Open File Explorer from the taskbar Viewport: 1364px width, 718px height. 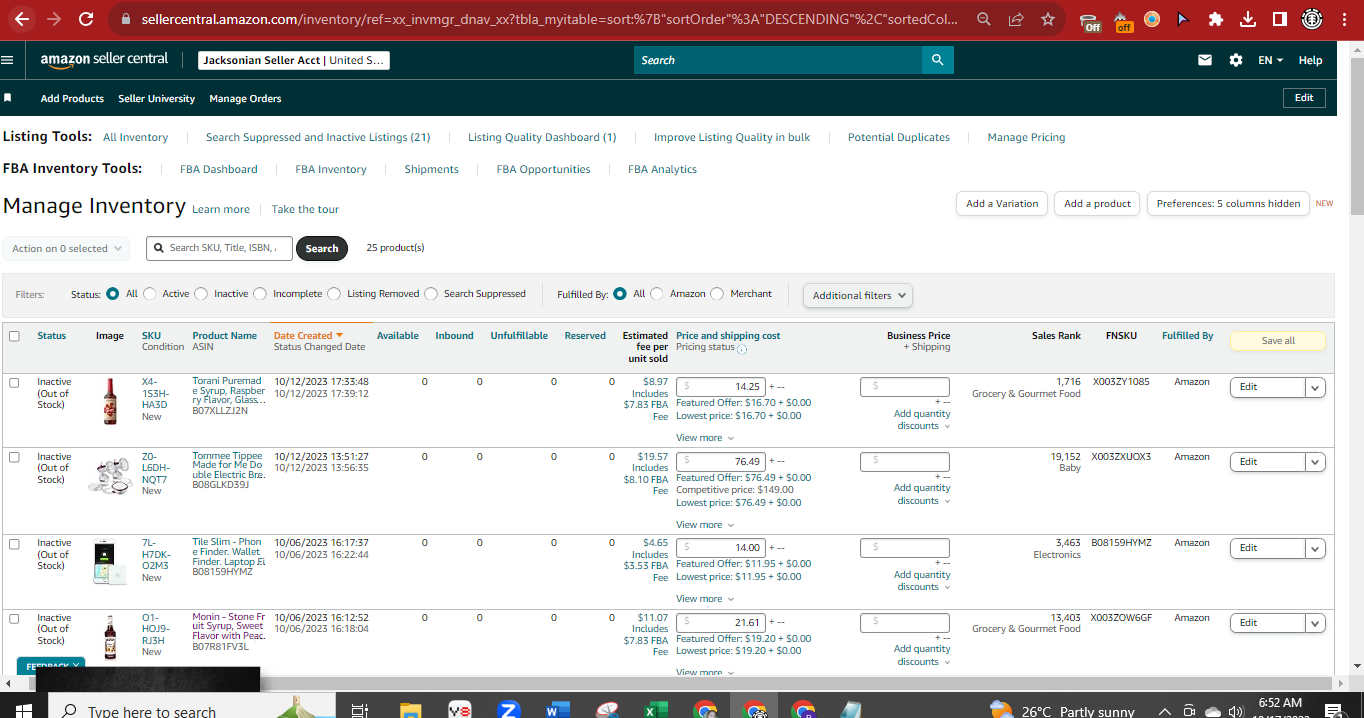tap(410, 710)
